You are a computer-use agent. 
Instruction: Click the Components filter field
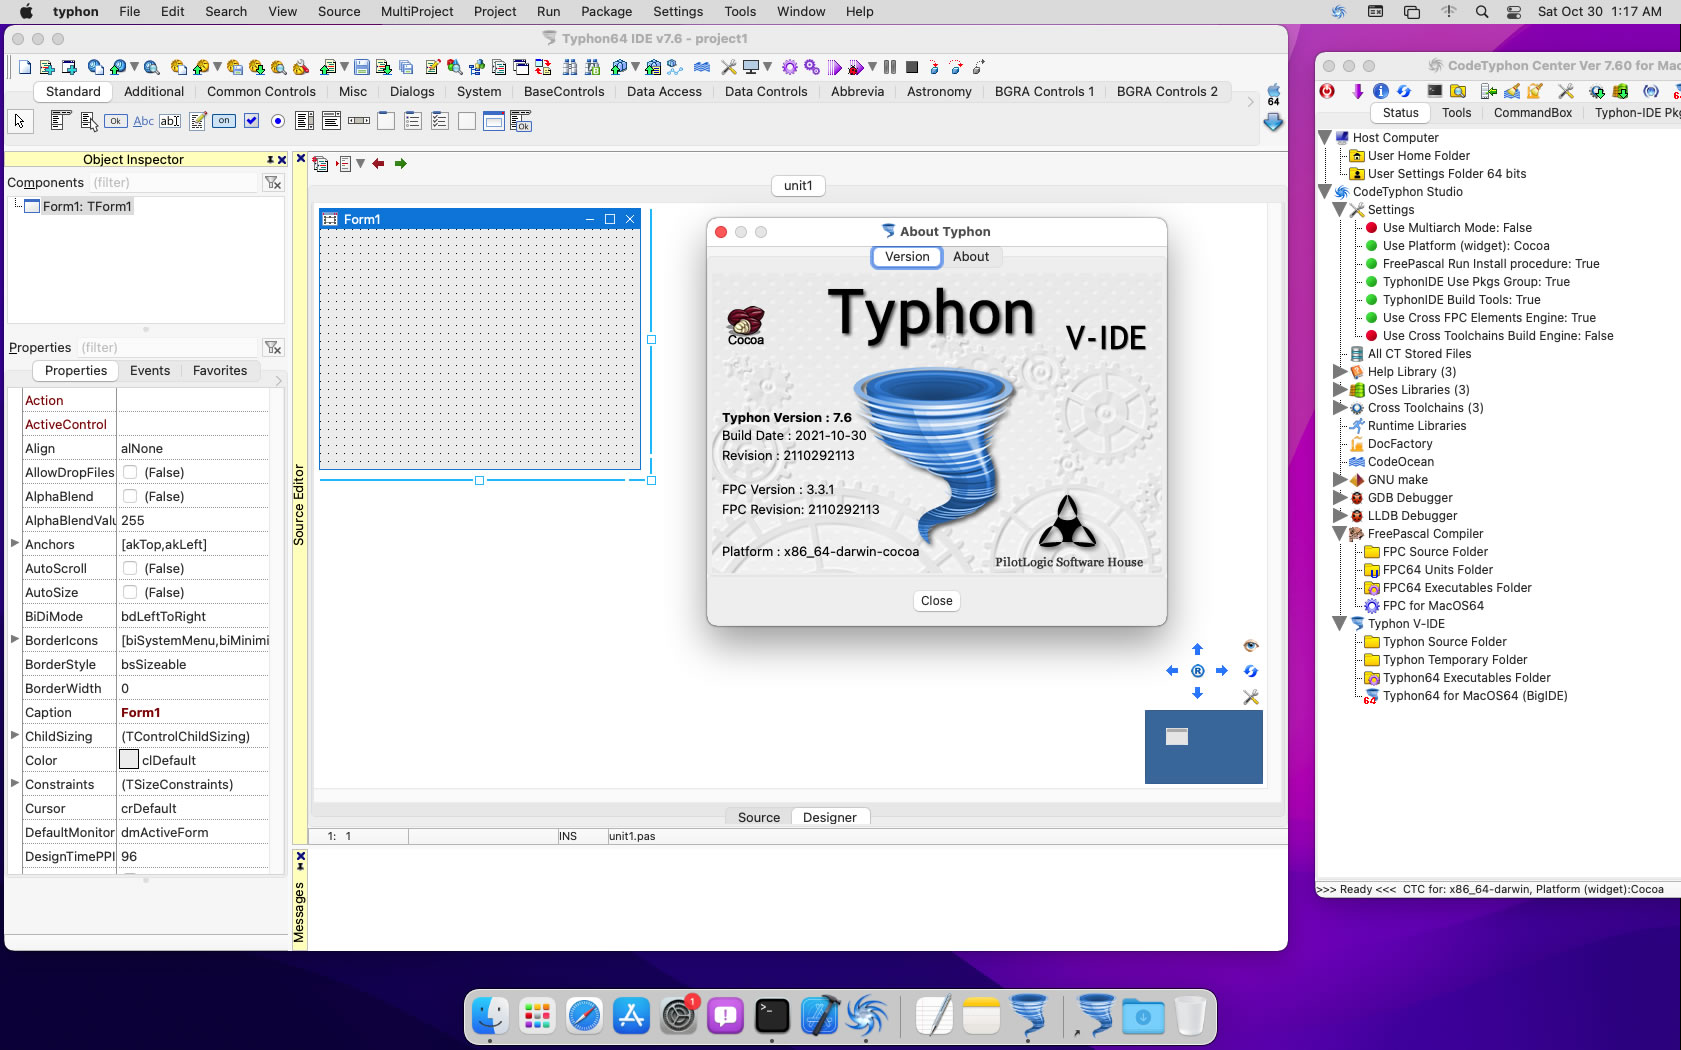[x=174, y=183]
